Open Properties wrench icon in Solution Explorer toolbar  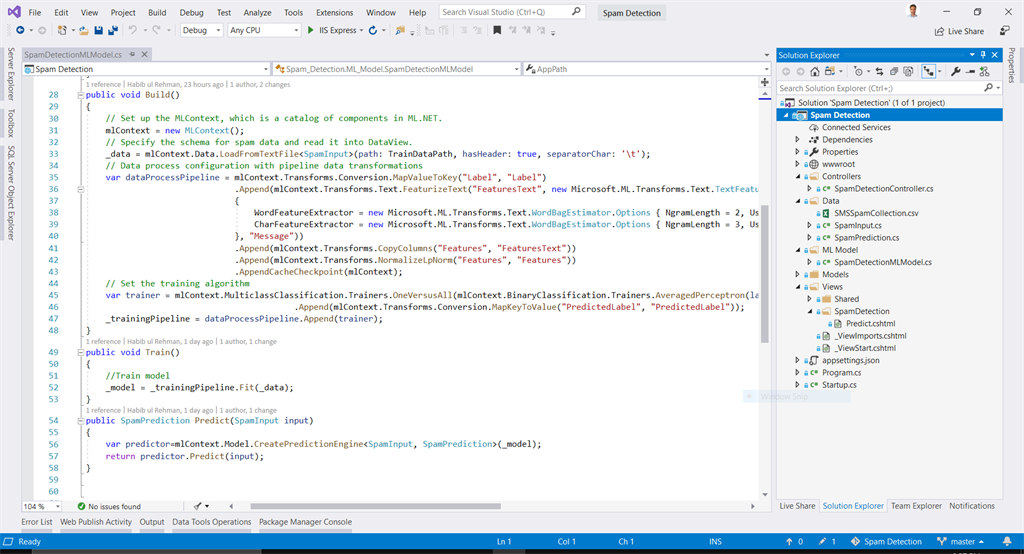(x=956, y=72)
